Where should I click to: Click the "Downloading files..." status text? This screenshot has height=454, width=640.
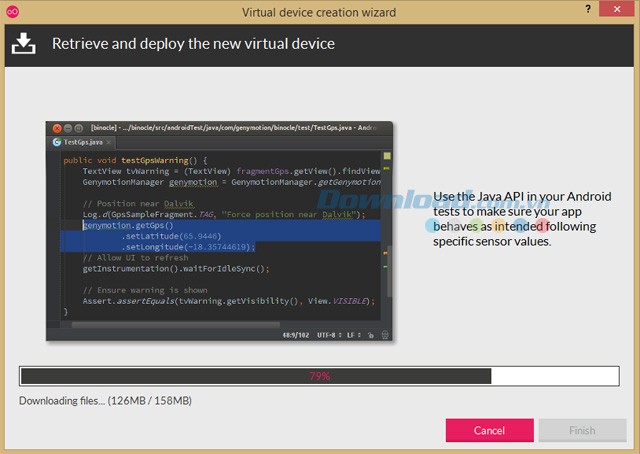coord(105,401)
